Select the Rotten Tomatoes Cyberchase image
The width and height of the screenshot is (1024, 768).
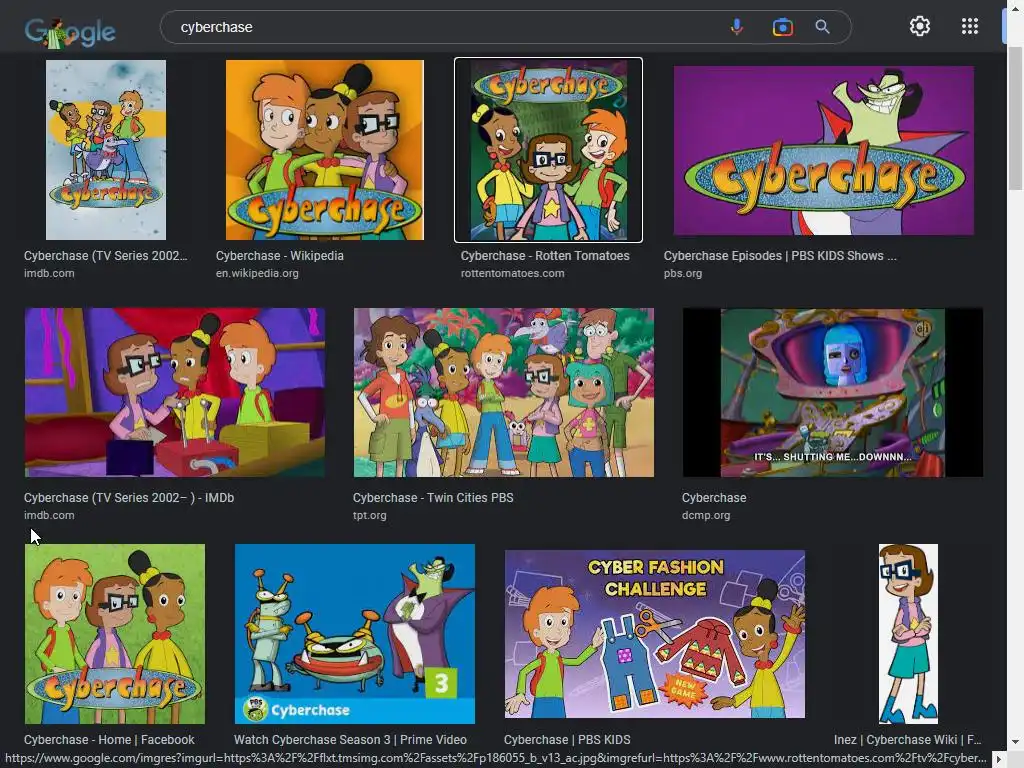tap(549, 150)
